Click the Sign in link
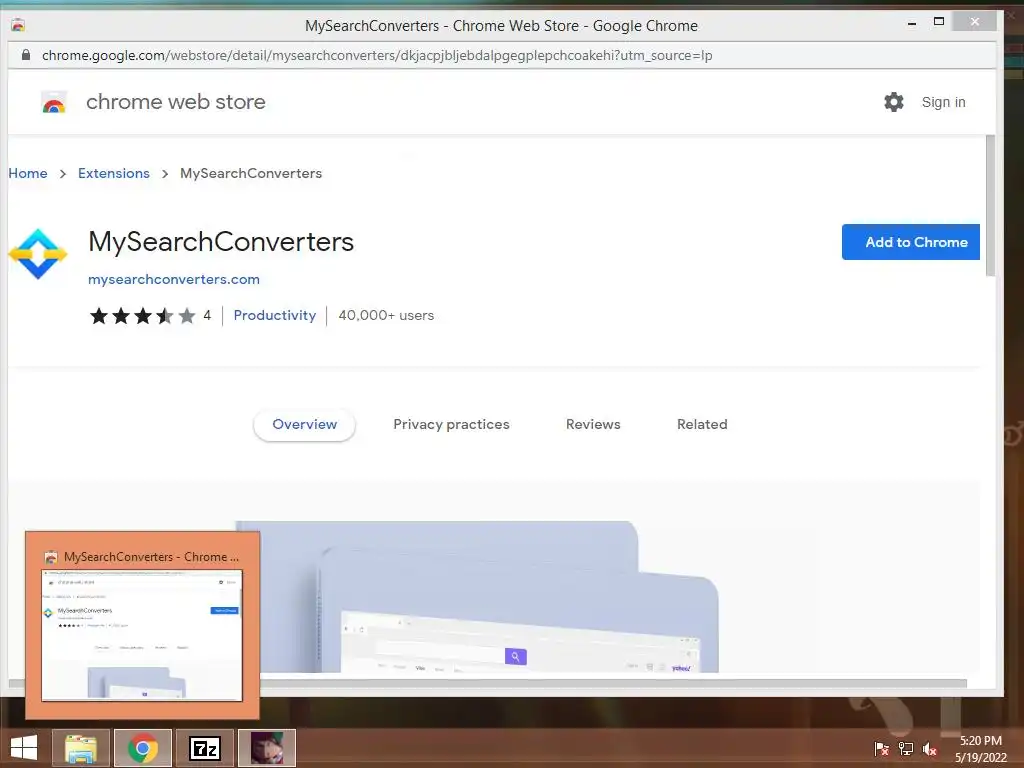The image size is (1024, 768). click(943, 103)
